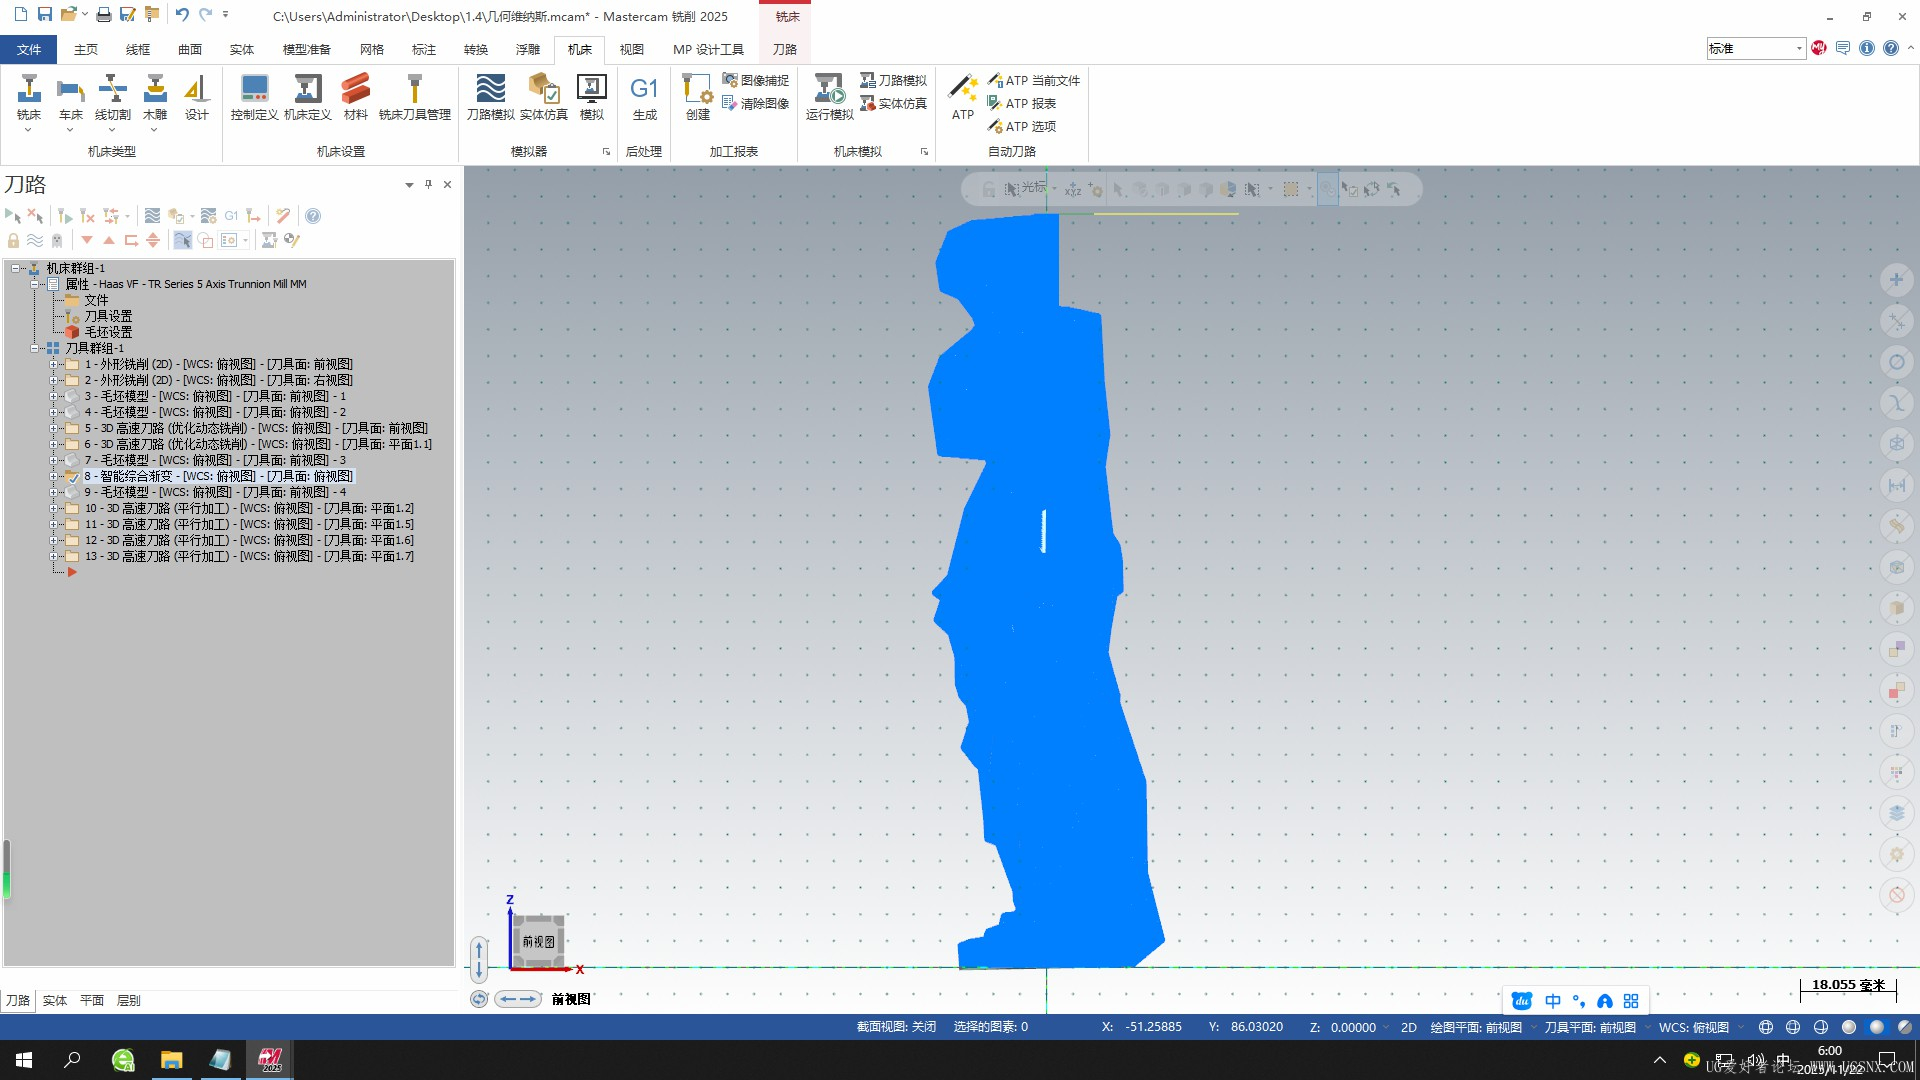Toggle selection folder of operation 8 智能综合渐变

(72, 477)
